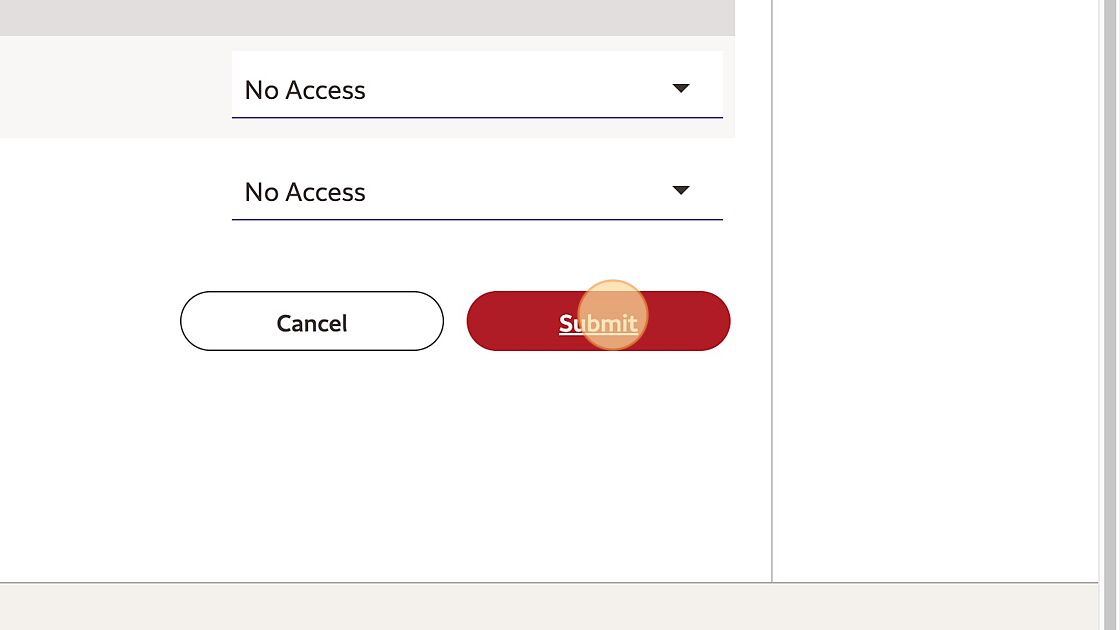This screenshot has width=1120, height=630.
Task: Click the gray footer strip at bottom
Action: pyautogui.click(x=549, y=607)
